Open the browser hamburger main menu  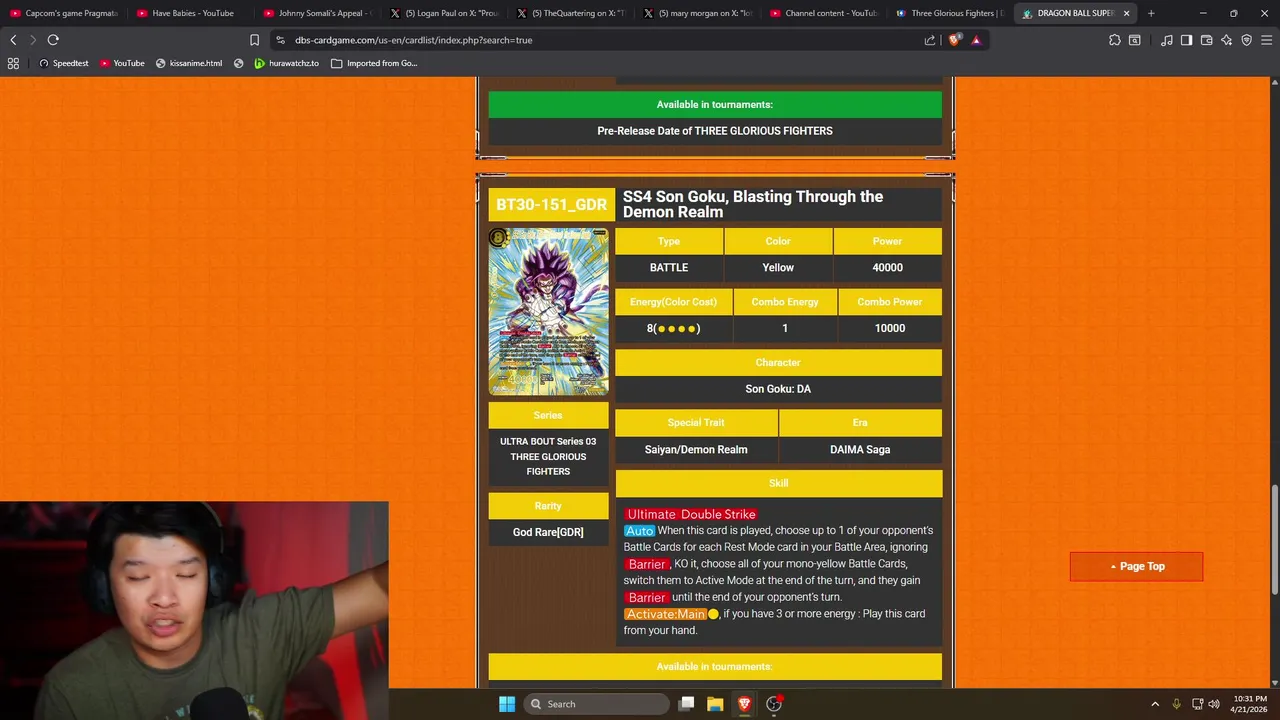click(1267, 40)
